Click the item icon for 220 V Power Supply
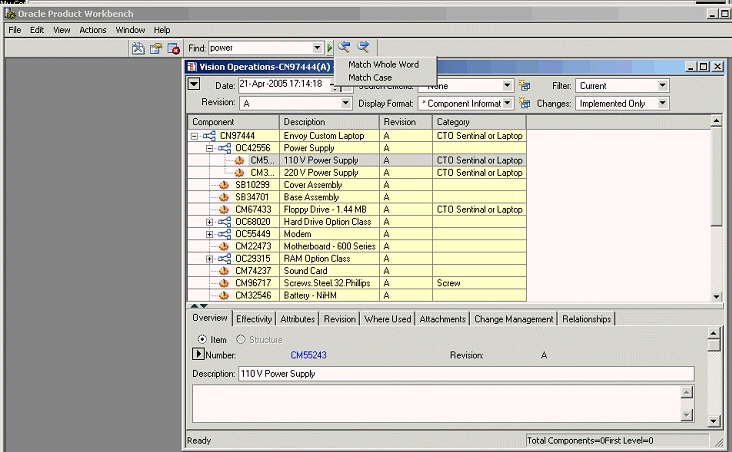The image size is (732, 452). pos(239,173)
